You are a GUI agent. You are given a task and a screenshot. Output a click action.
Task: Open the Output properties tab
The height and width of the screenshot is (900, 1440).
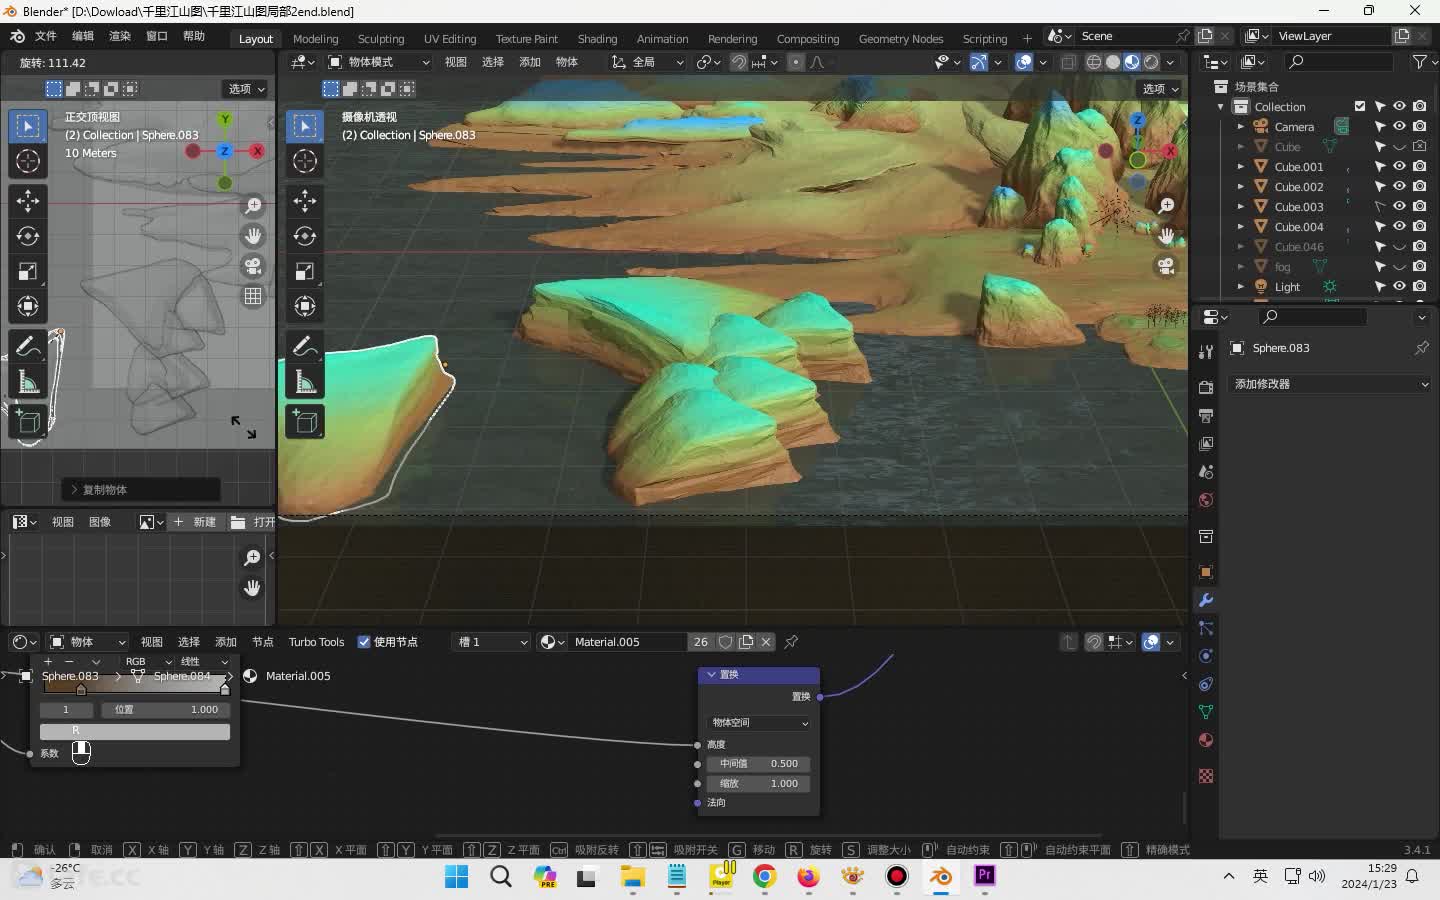(x=1206, y=415)
